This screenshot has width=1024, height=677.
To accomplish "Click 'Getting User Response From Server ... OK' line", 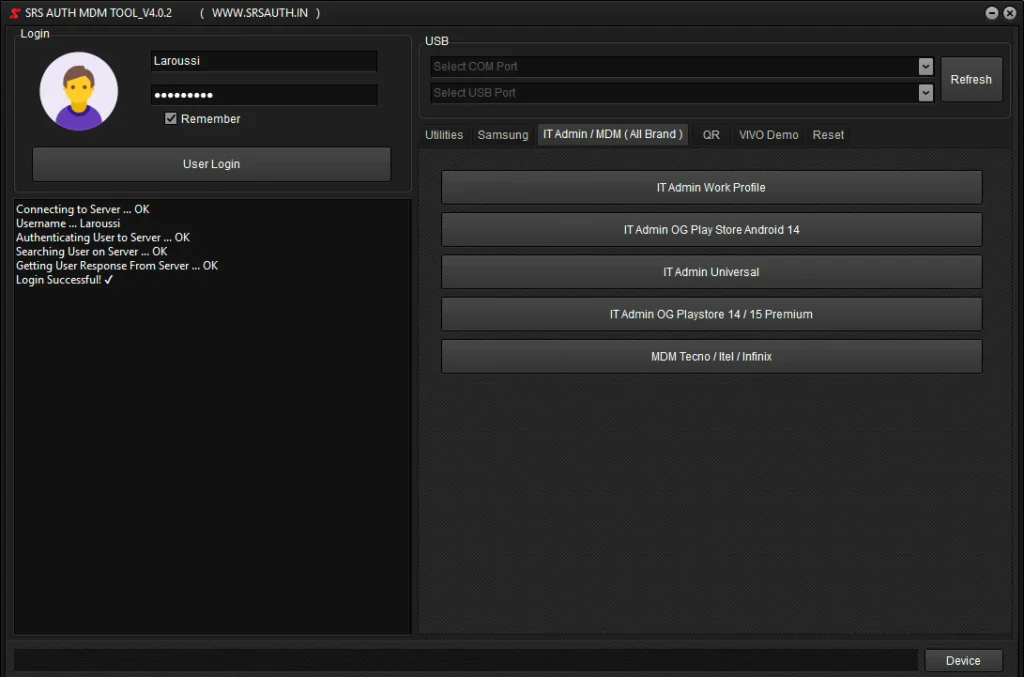I will click(x=117, y=266).
